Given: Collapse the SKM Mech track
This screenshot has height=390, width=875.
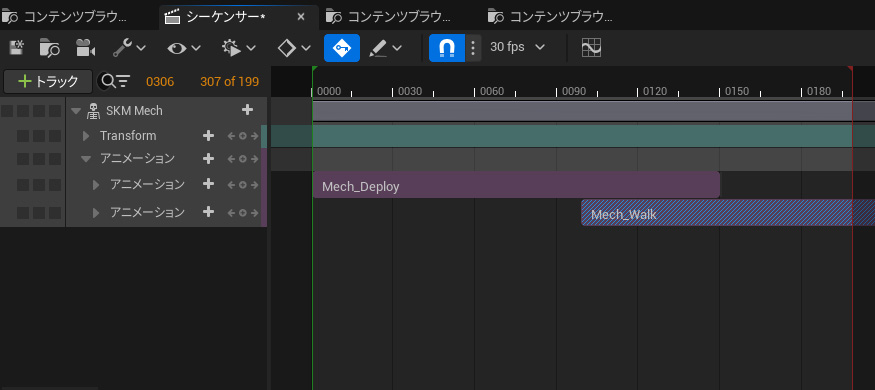Looking at the screenshot, I should (76, 111).
